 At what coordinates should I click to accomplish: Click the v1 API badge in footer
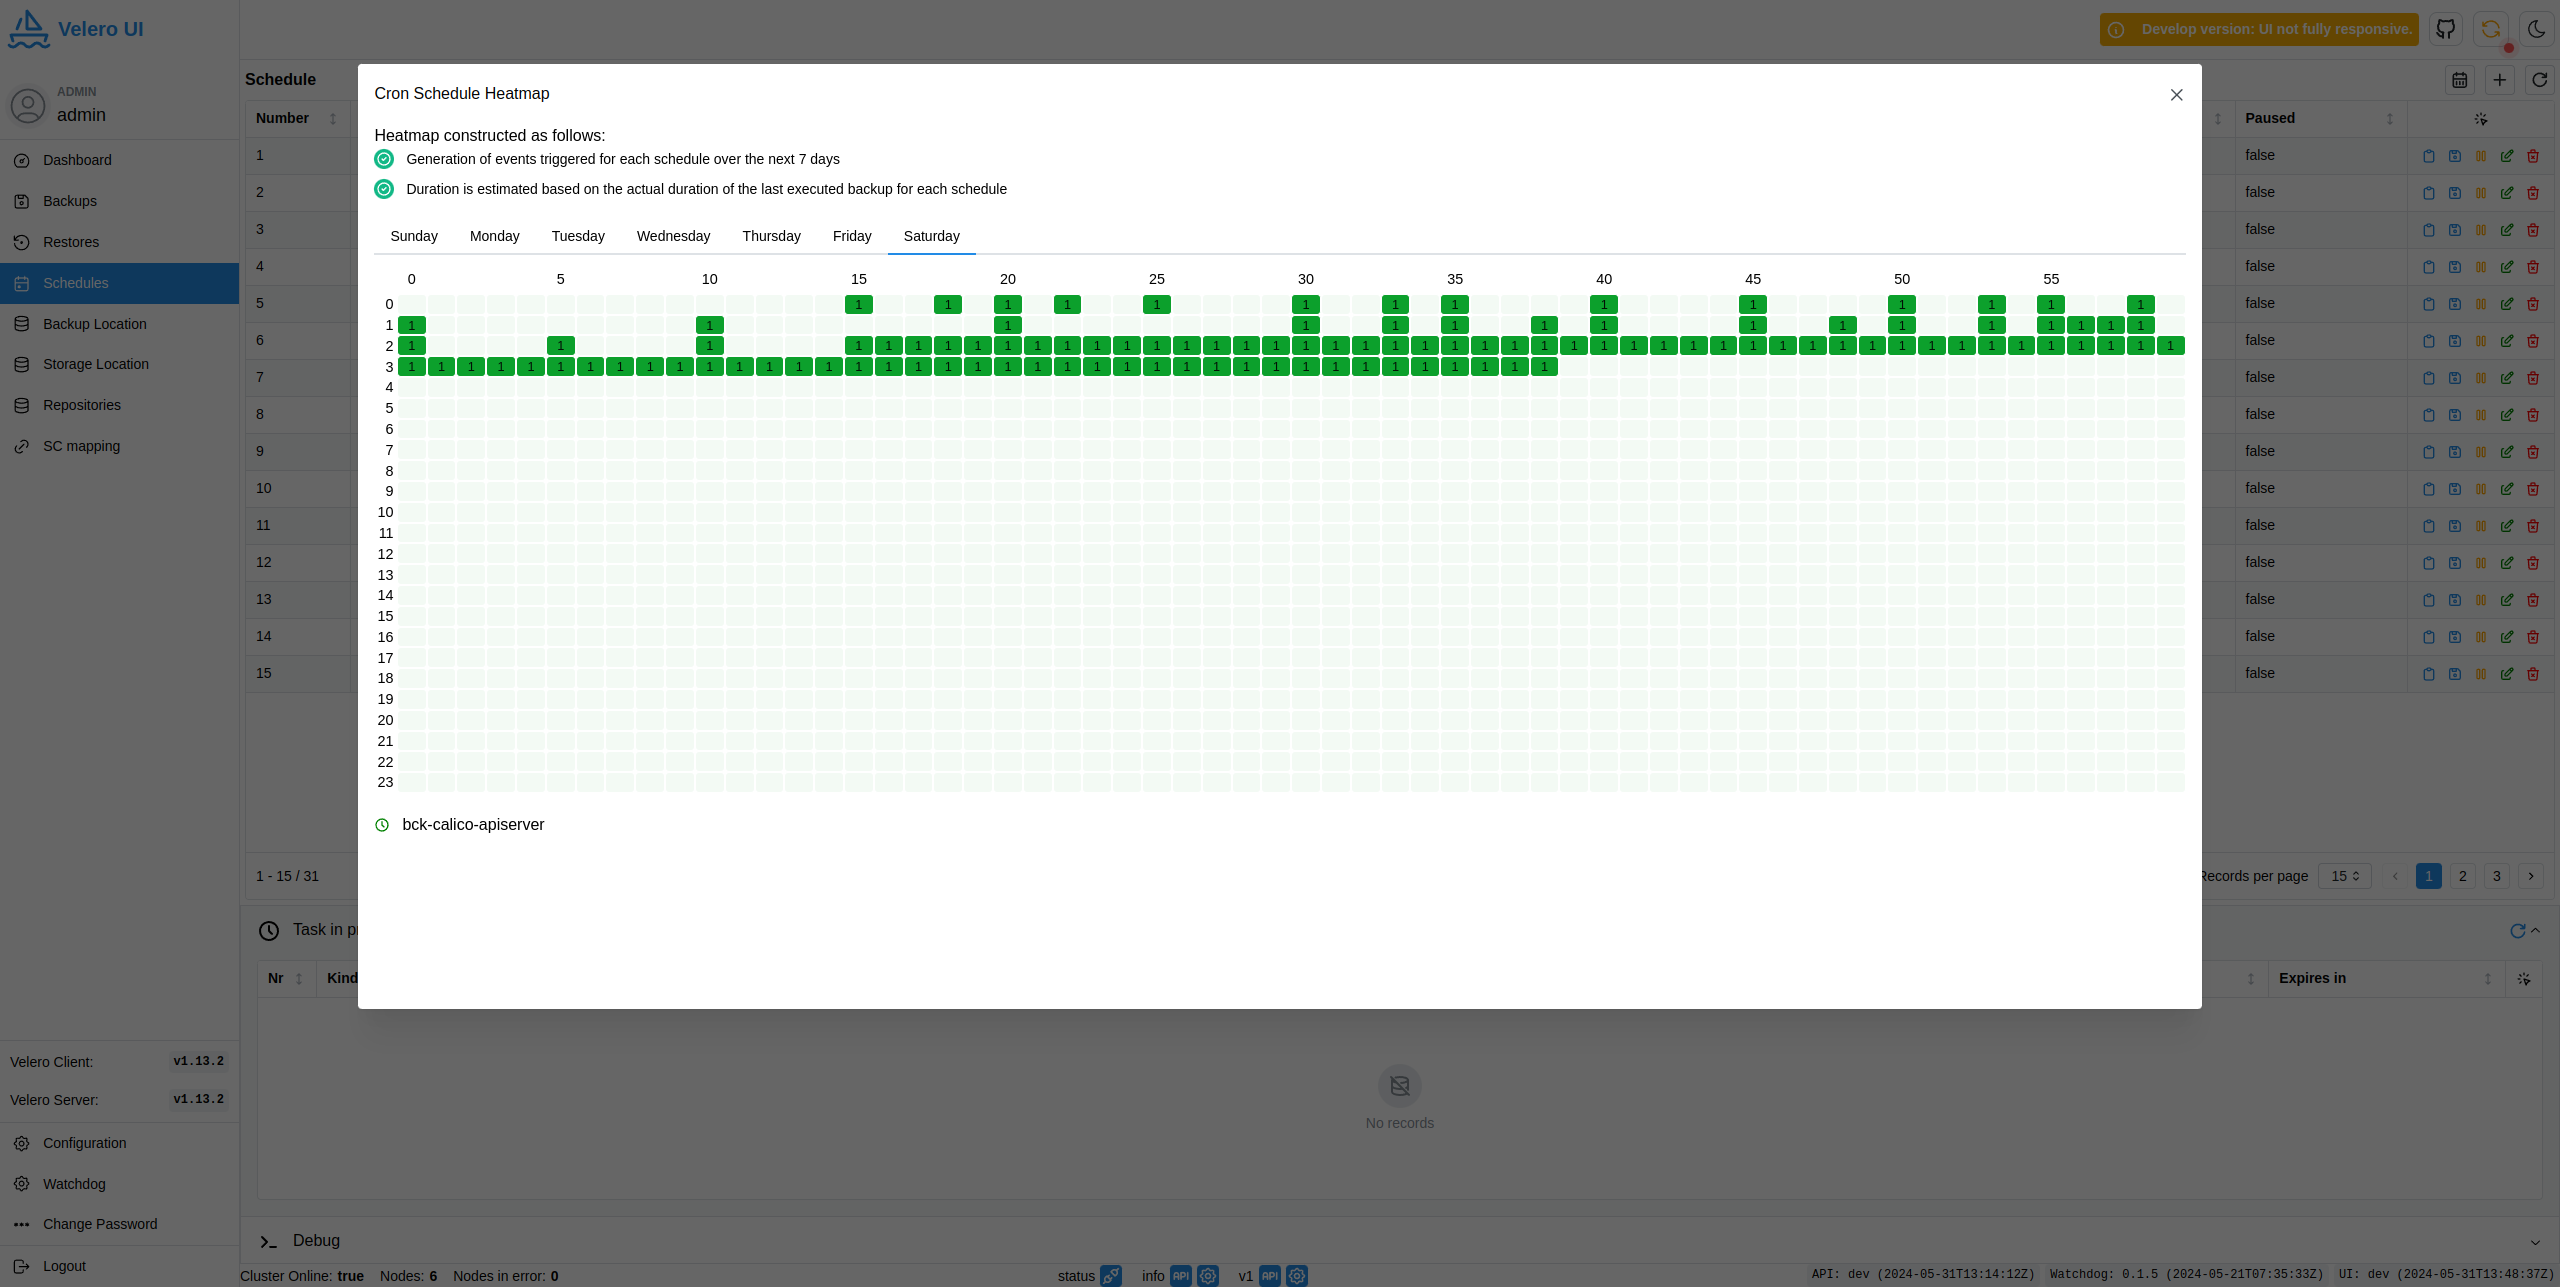(1270, 1276)
